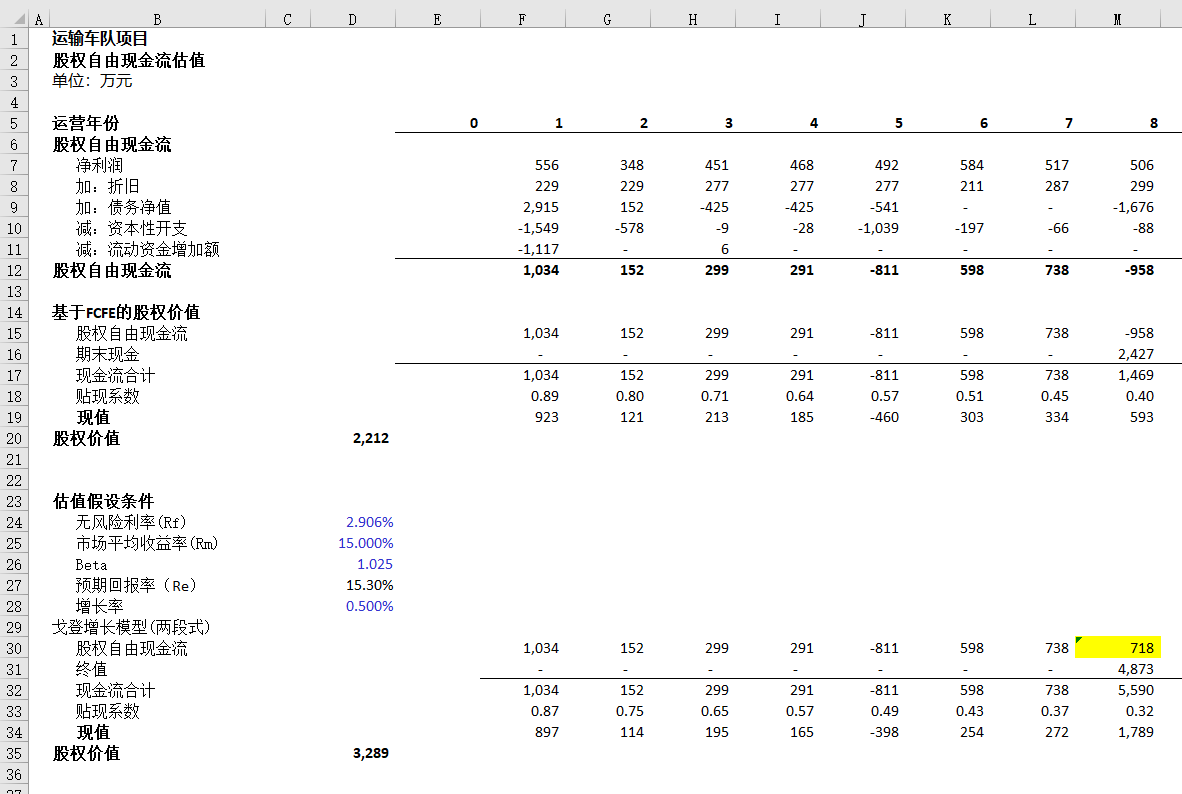1182x794 pixels.
Task: Select column B header
Action: tap(157, 20)
